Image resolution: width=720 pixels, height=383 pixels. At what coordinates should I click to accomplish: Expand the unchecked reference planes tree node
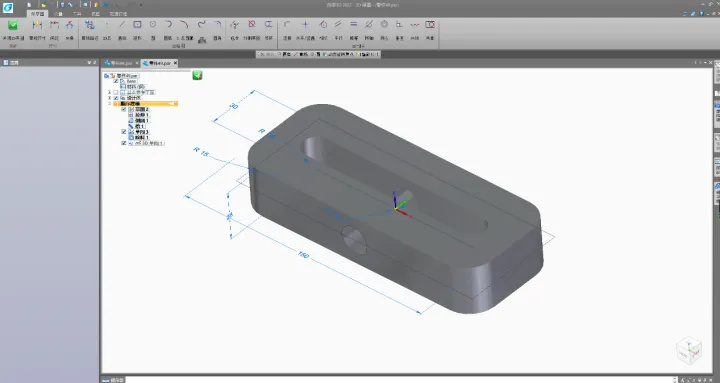point(109,92)
